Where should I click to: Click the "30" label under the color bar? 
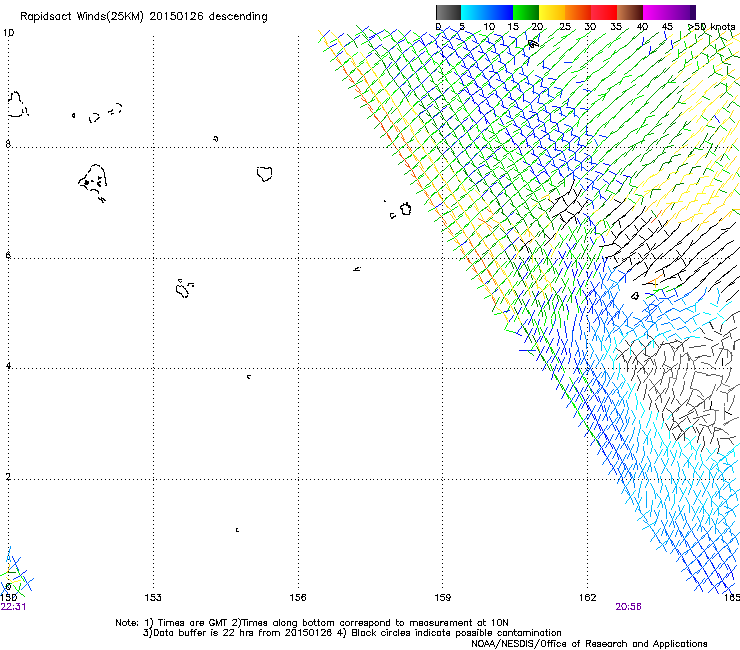[590, 27]
